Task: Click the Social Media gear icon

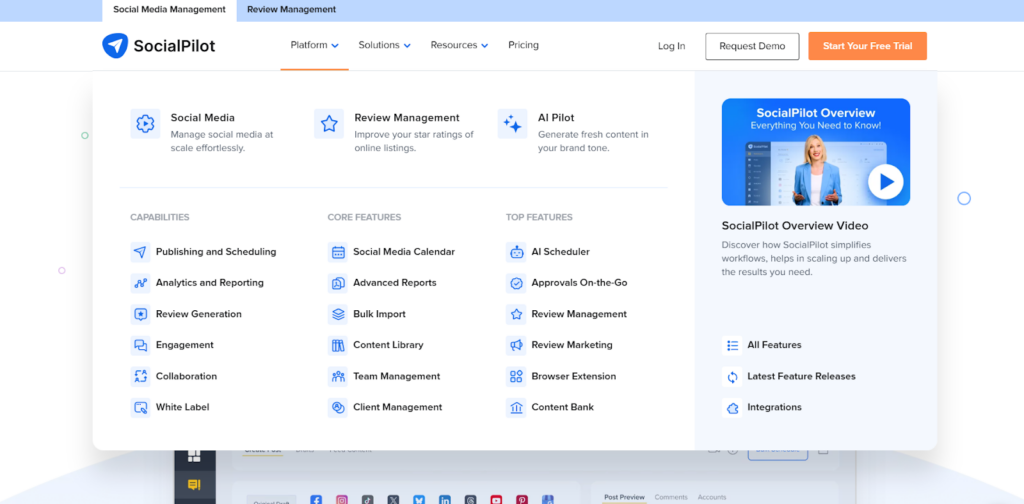Action: coord(145,123)
